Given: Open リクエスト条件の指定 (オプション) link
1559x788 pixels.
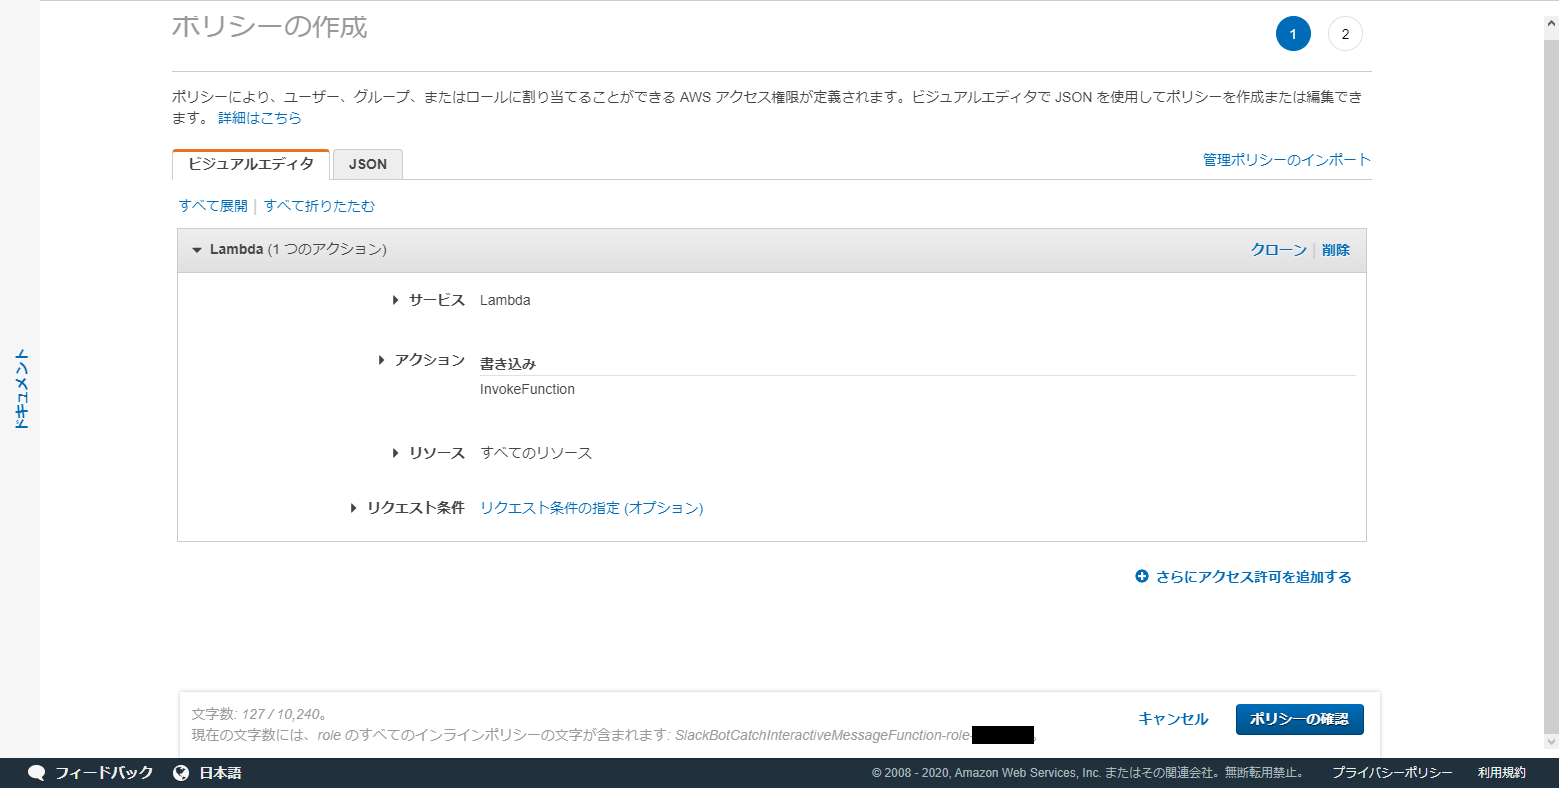Looking at the screenshot, I should (592, 508).
